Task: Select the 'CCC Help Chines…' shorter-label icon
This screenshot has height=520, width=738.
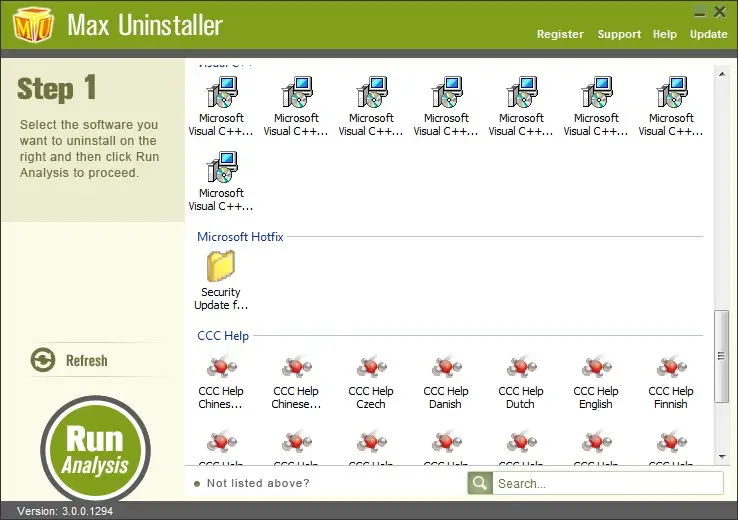Action: point(221,368)
